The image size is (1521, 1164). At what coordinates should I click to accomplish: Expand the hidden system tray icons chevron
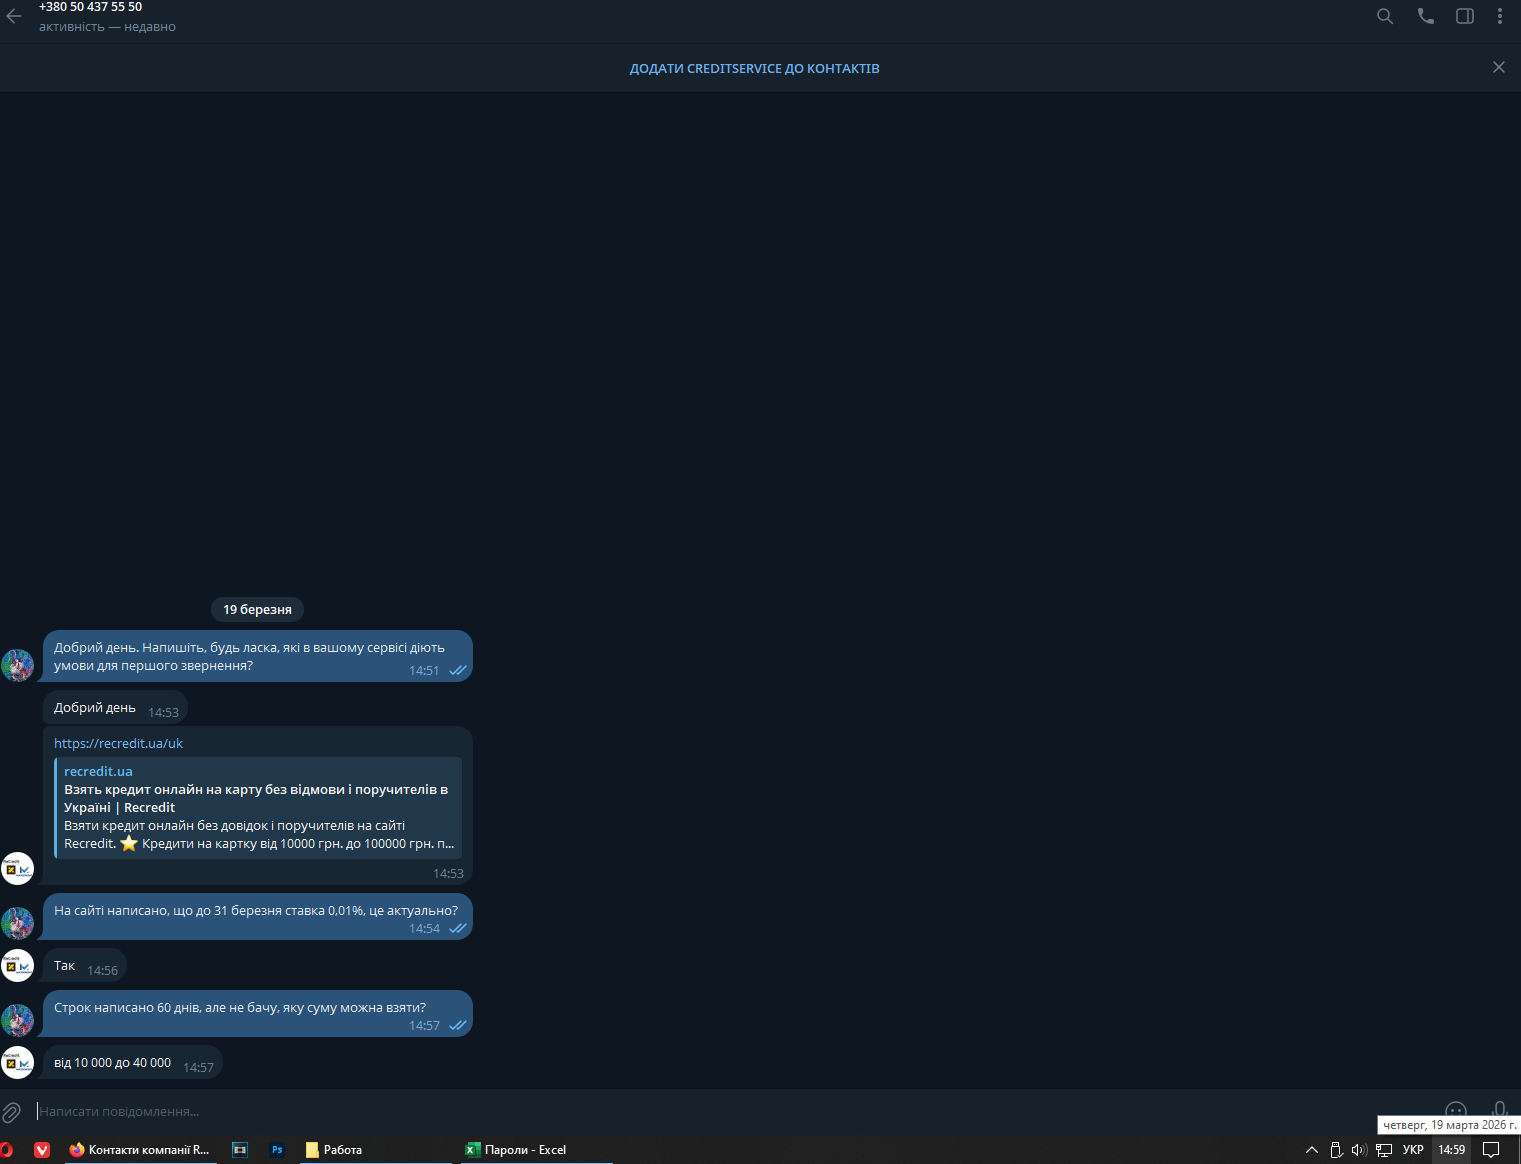coord(1312,1150)
